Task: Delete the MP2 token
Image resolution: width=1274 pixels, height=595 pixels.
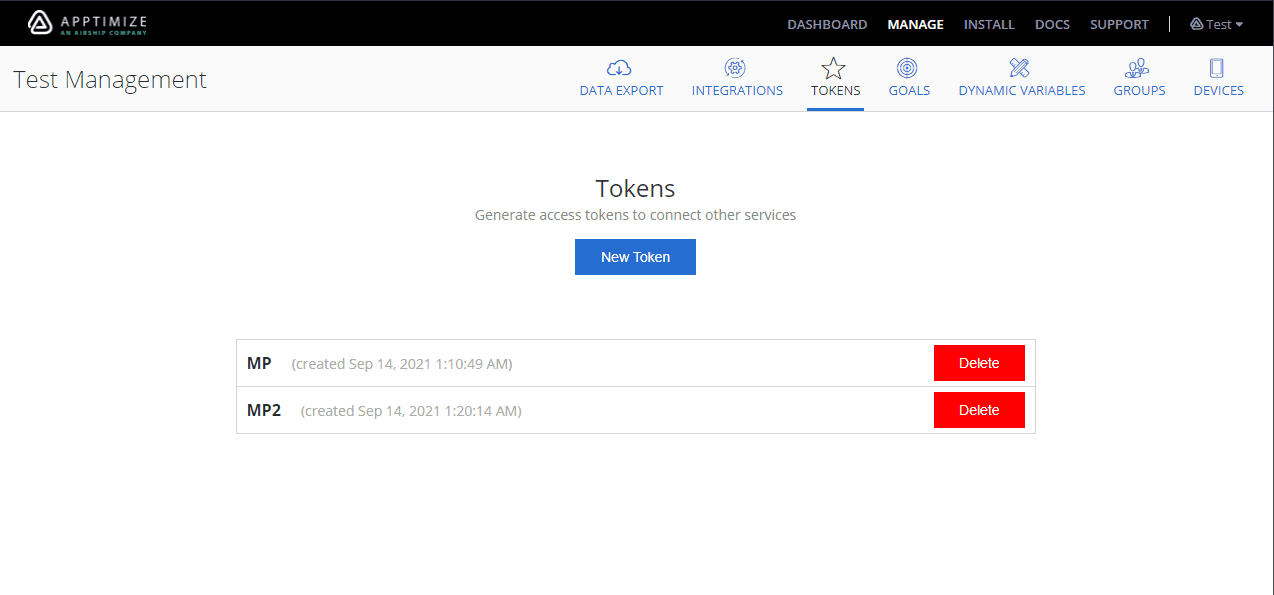Action: (x=979, y=410)
